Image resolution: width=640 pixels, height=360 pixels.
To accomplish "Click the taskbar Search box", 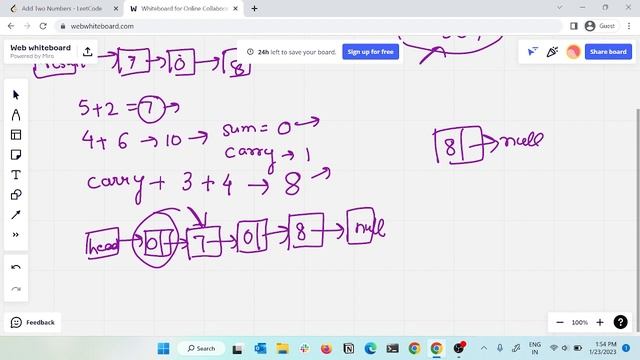I will click(x=201, y=348).
